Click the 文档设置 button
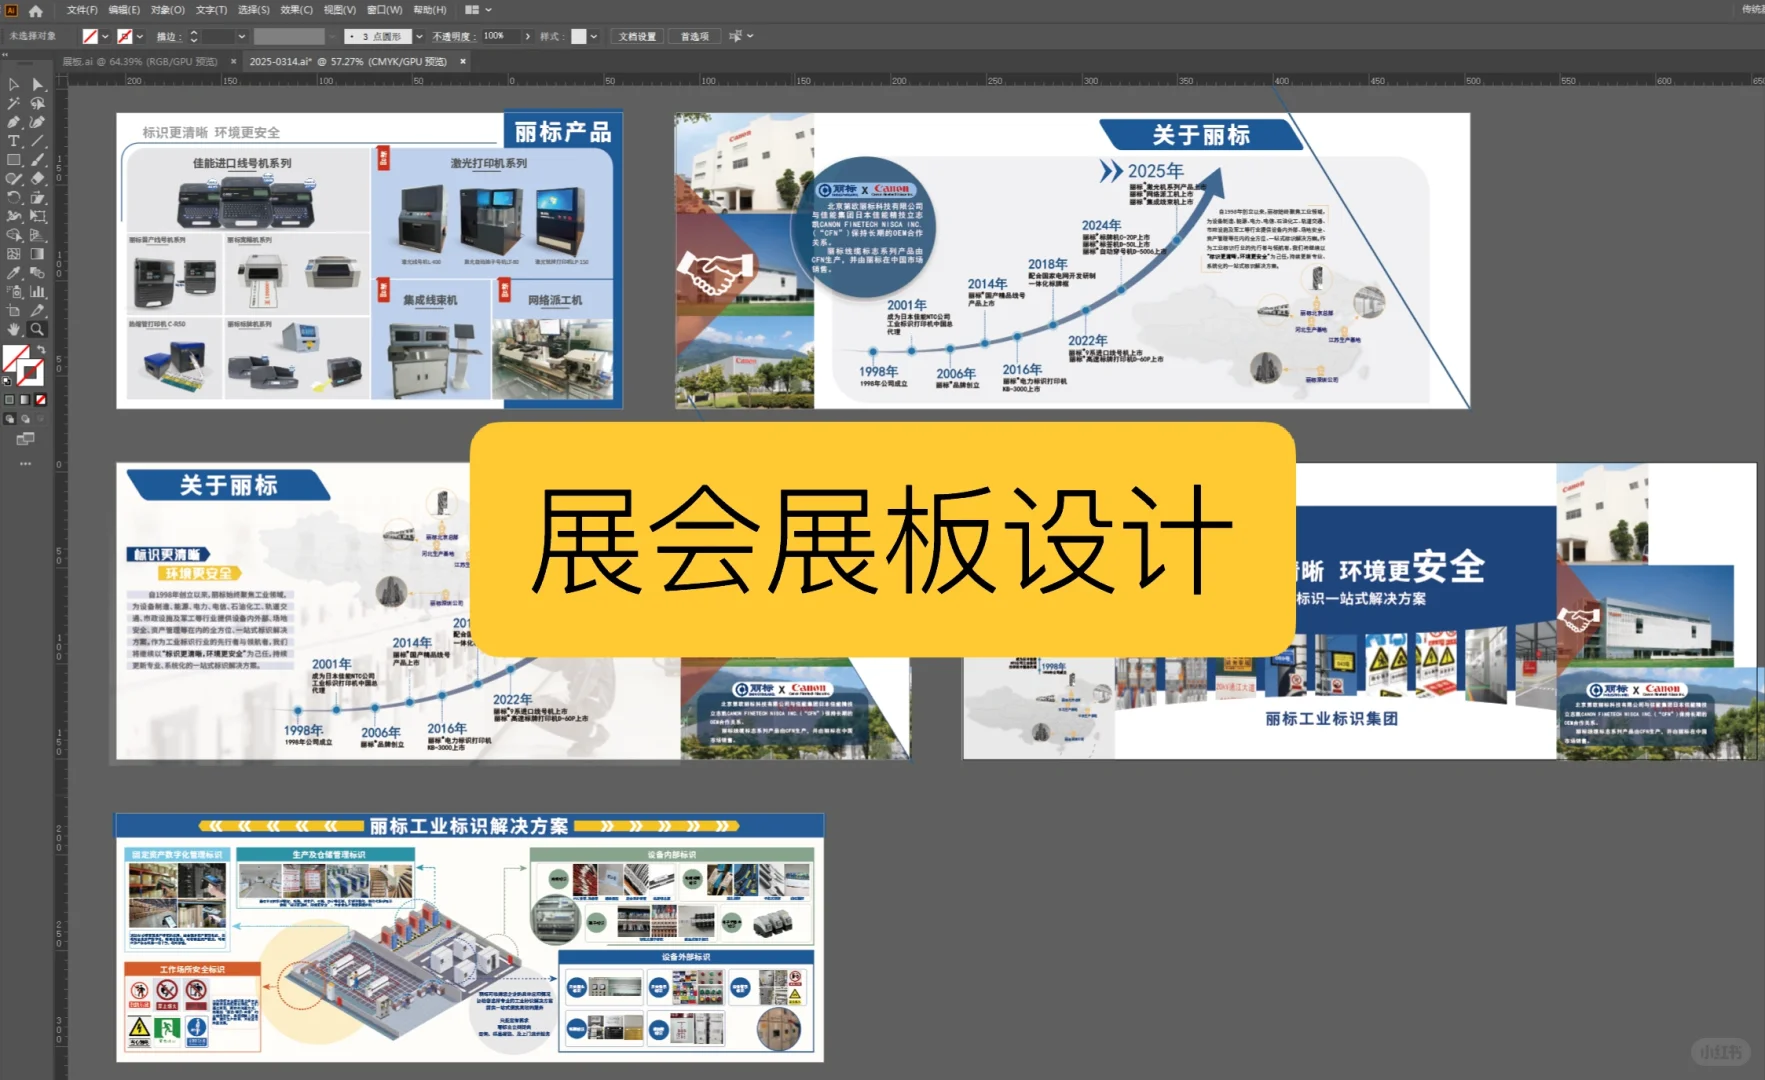Screen dimensions: 1765x1080 pyautogui.click(x=637, y=36)
